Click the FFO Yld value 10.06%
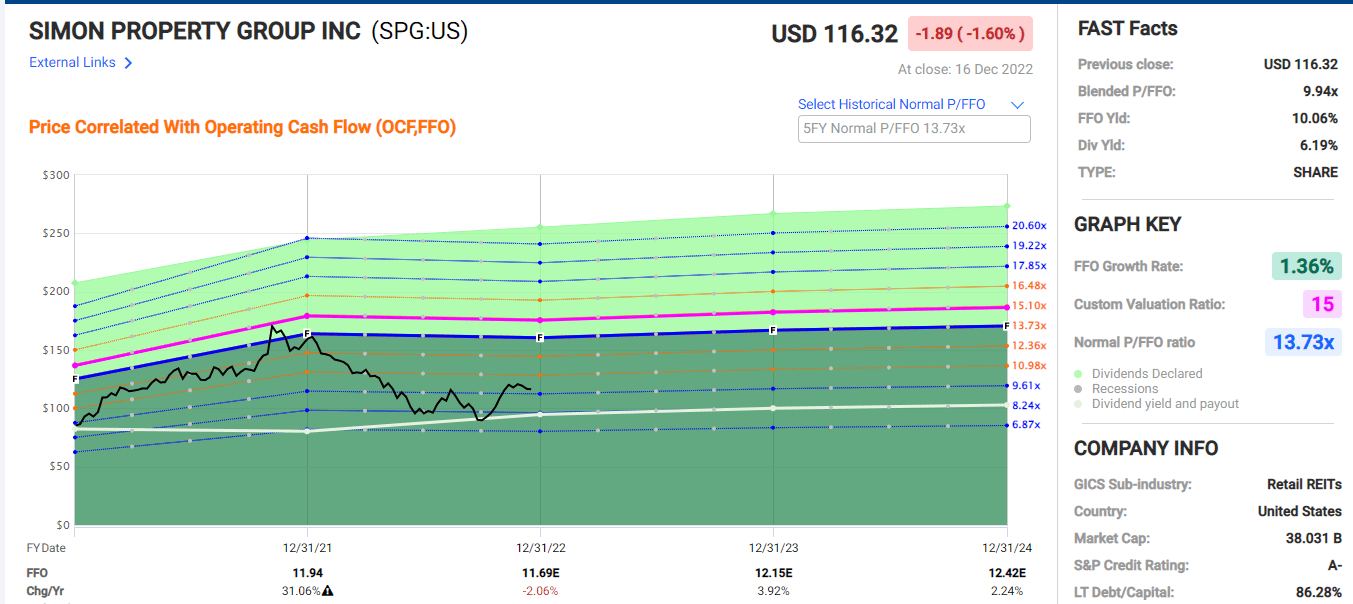Viewport: 1353px width, 604px height. pos(1315,118)
